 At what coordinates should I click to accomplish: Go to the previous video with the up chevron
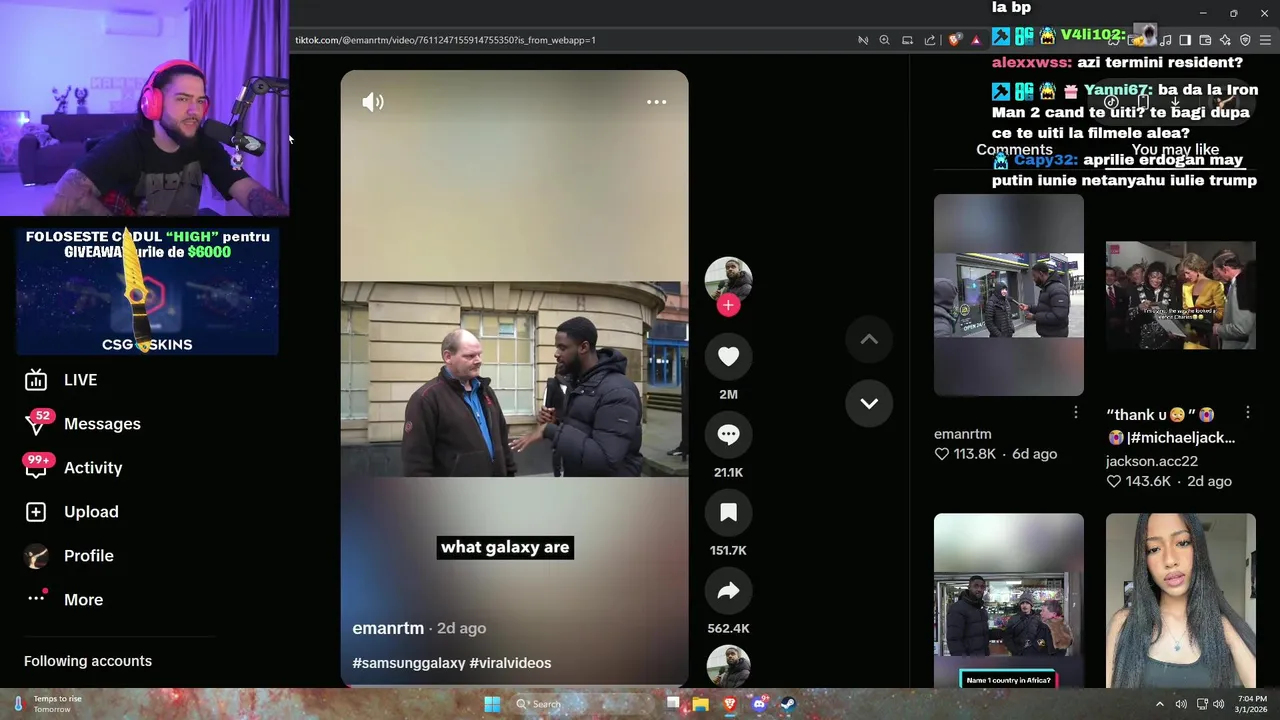pyautogui.click(x=869, y=340)
